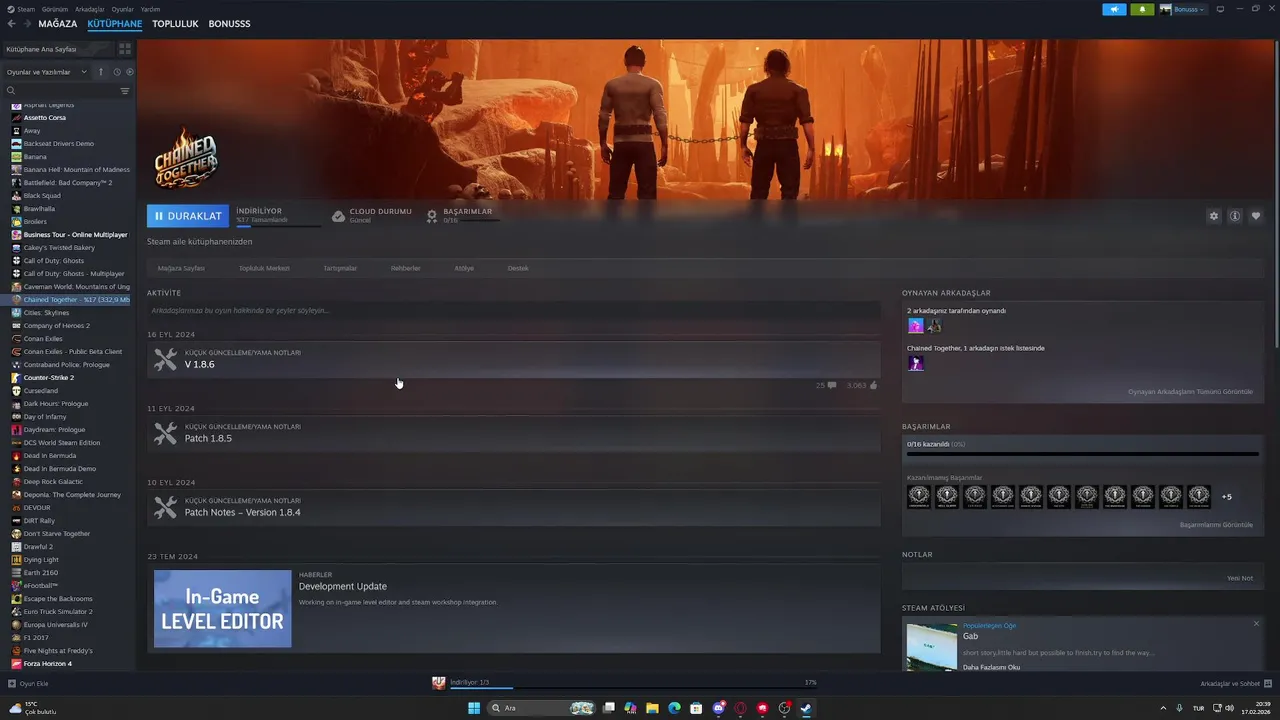Open BAŞARIMLAR achievements header link
Viewport: 1280px width, 720px height.
click(467, 211)
